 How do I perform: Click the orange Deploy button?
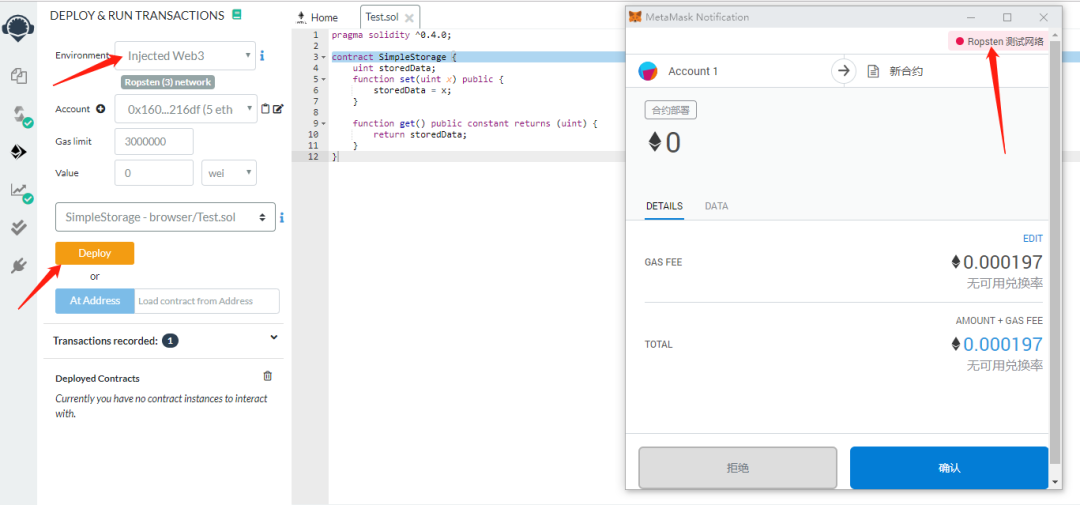94,253
